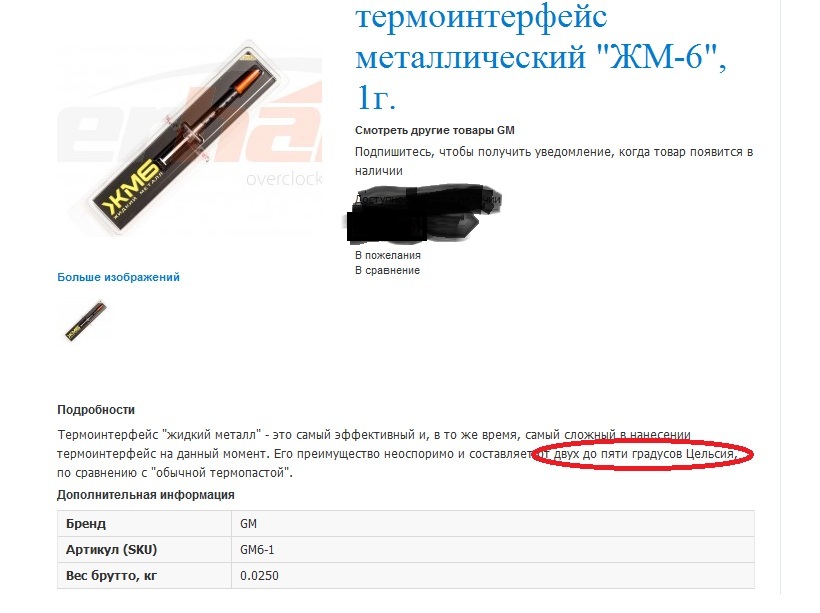Select the small product thumbnail image
Image resolution: width=820 pixels, height=613 pixels.
pos(86,320)
